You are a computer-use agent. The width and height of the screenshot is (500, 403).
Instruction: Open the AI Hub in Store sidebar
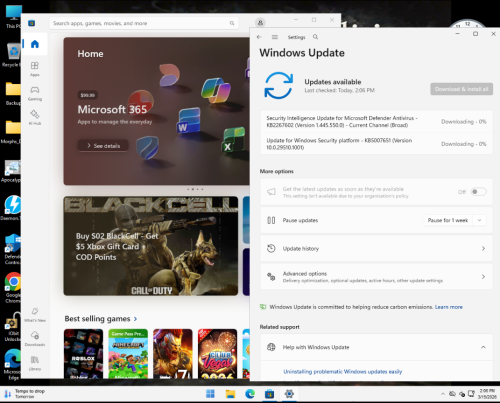[35, 117]
